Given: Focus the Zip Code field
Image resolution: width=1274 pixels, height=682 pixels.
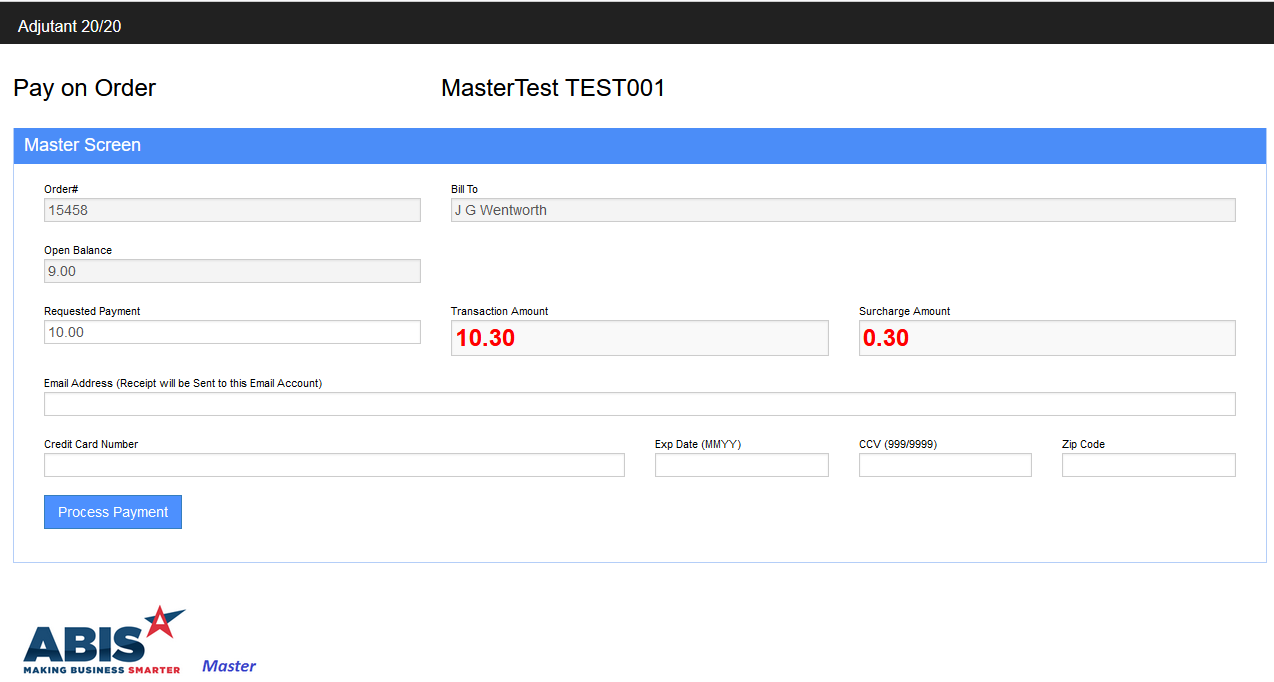Looking at the screenshot, I should (1148, 465).
